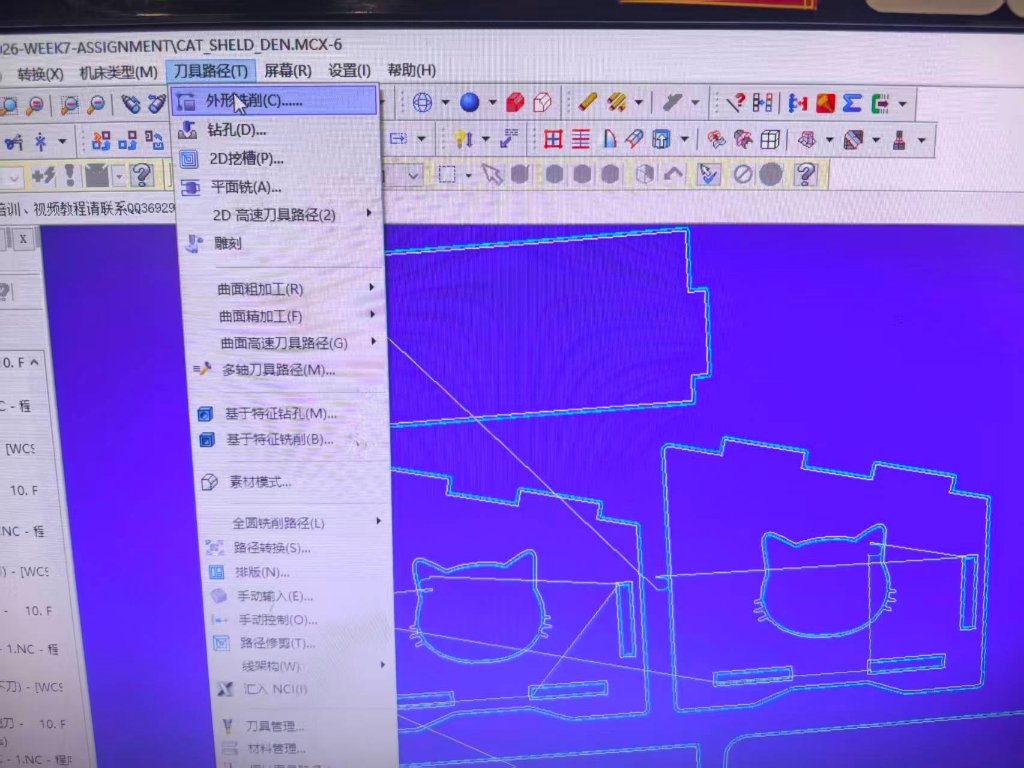Collapse the tree using the caret
The height and width of the screenshot is (768, 1024).
click(x=35, y=362)
